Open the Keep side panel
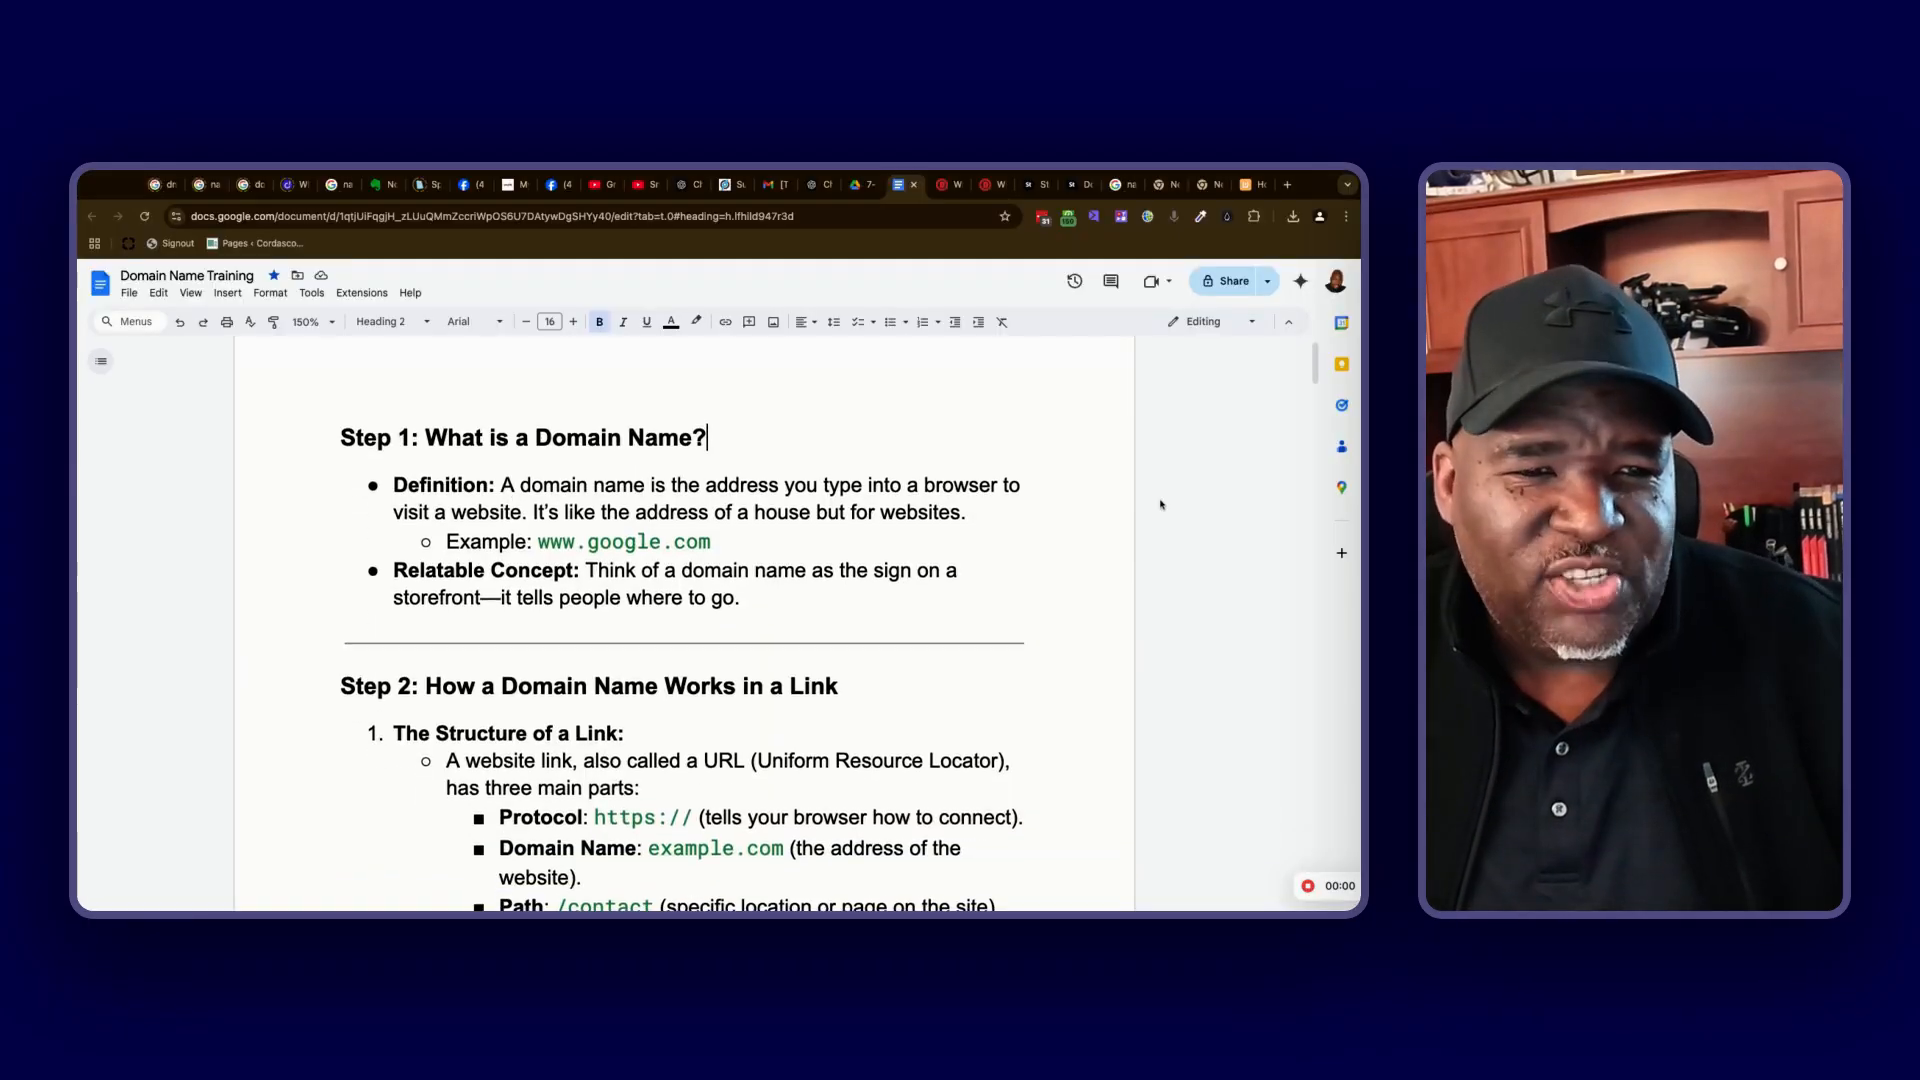Image resolution: width=1920 pixels, height=1080 pixels. pyautogui.click(x=1342, y=364)
